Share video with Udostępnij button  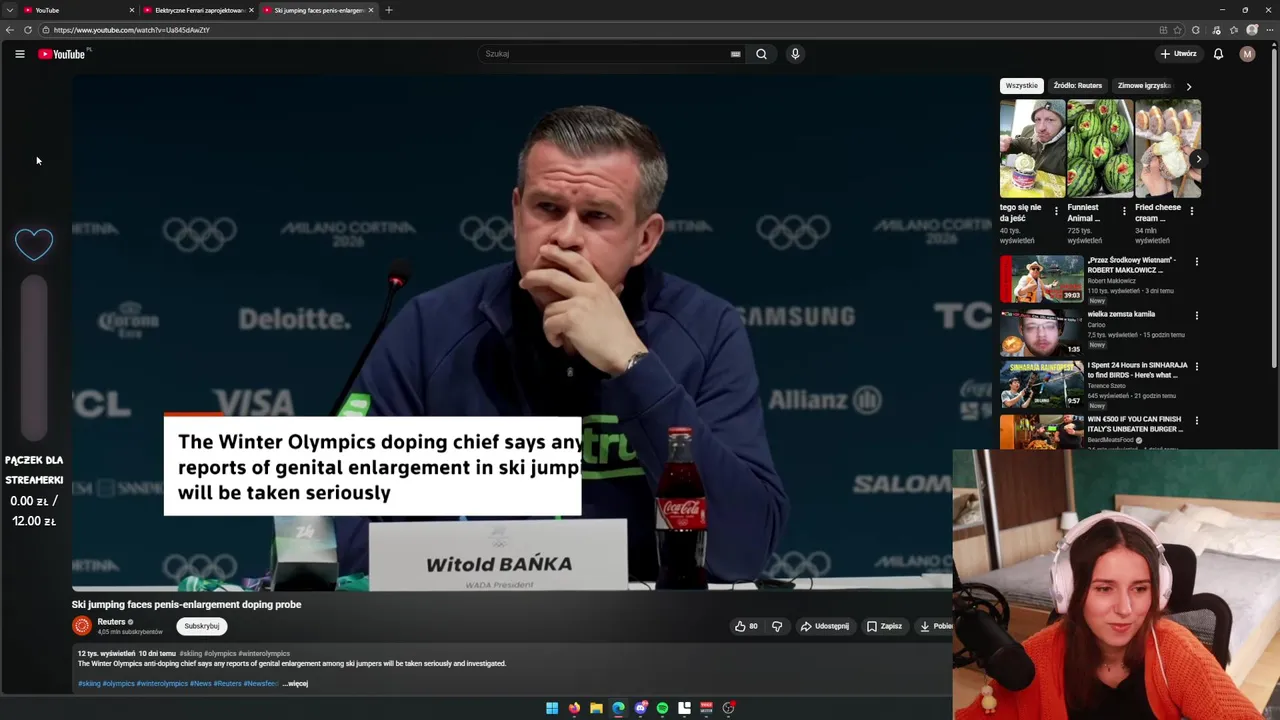coord(825,626)
